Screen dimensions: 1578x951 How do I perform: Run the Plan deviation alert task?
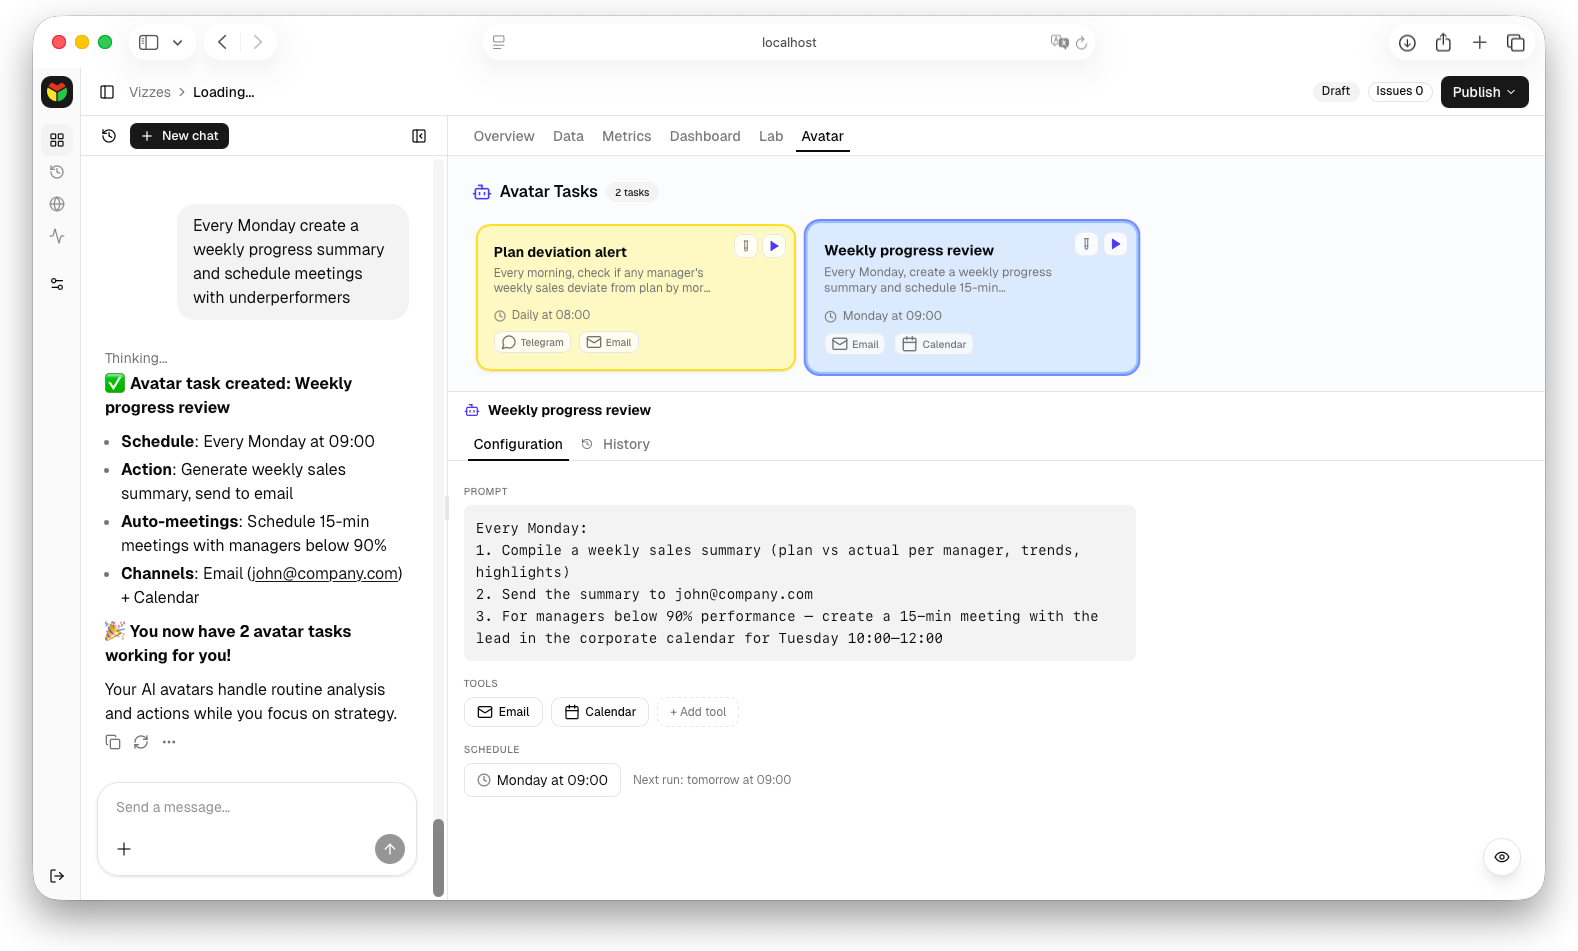(x=774, y=246)
